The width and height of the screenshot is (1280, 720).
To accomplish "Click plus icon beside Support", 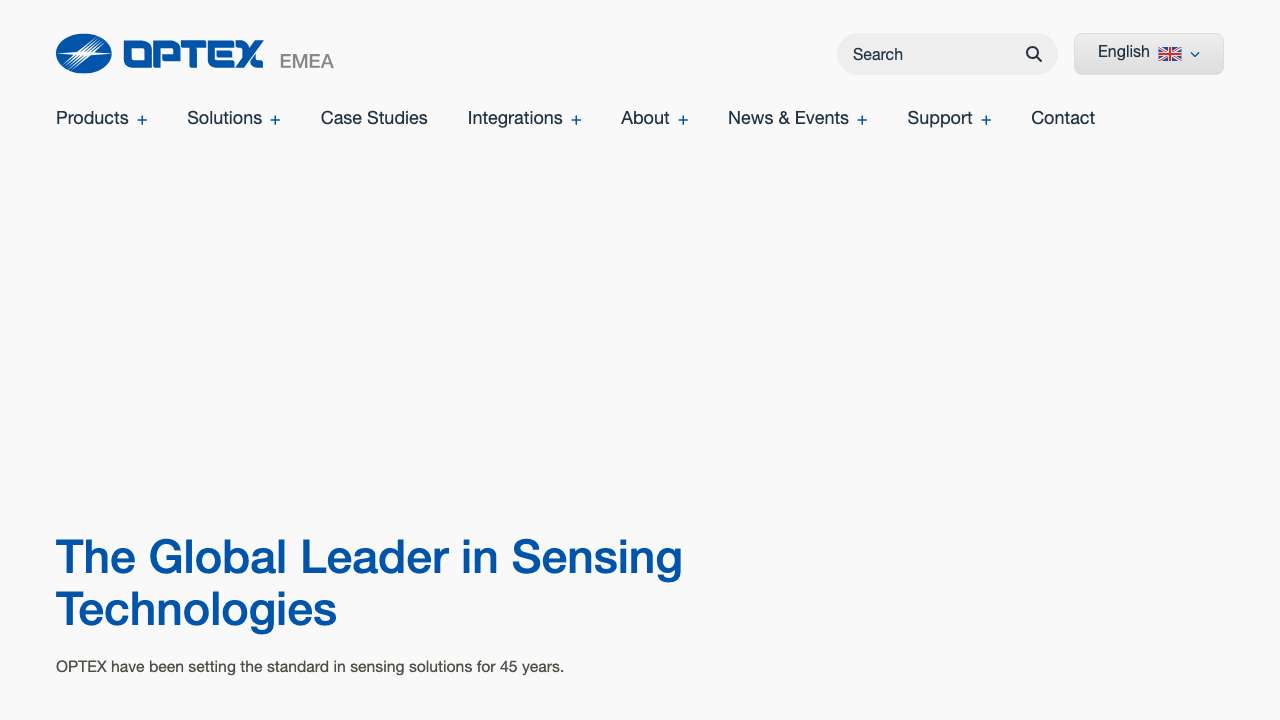I will [x=986, y=120].
